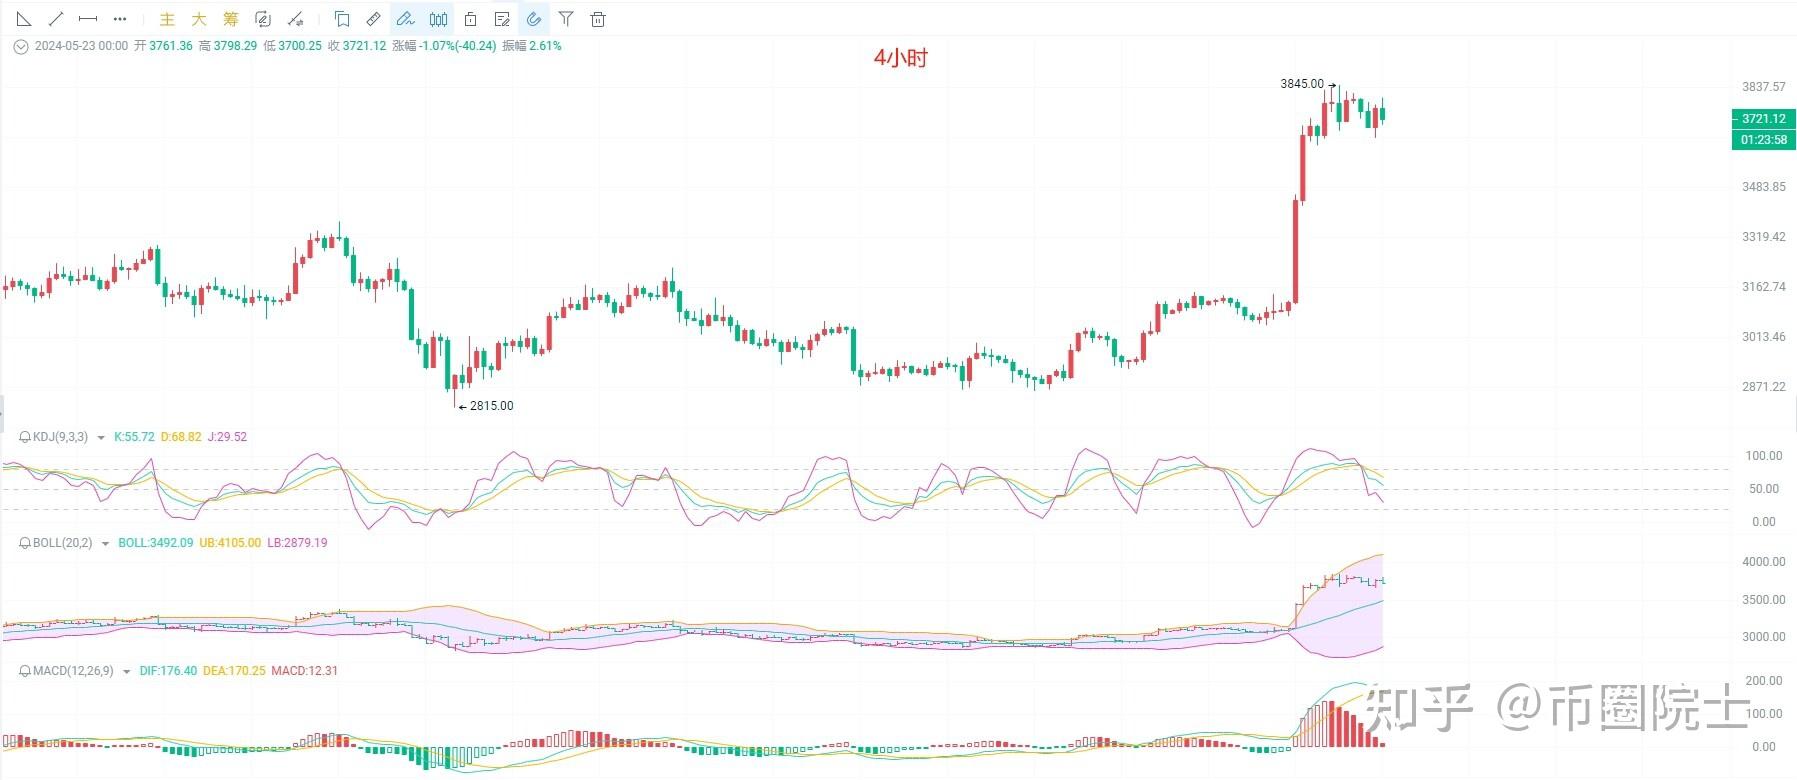Click the 3319.42 price axis label

(x=1763, y=237)
